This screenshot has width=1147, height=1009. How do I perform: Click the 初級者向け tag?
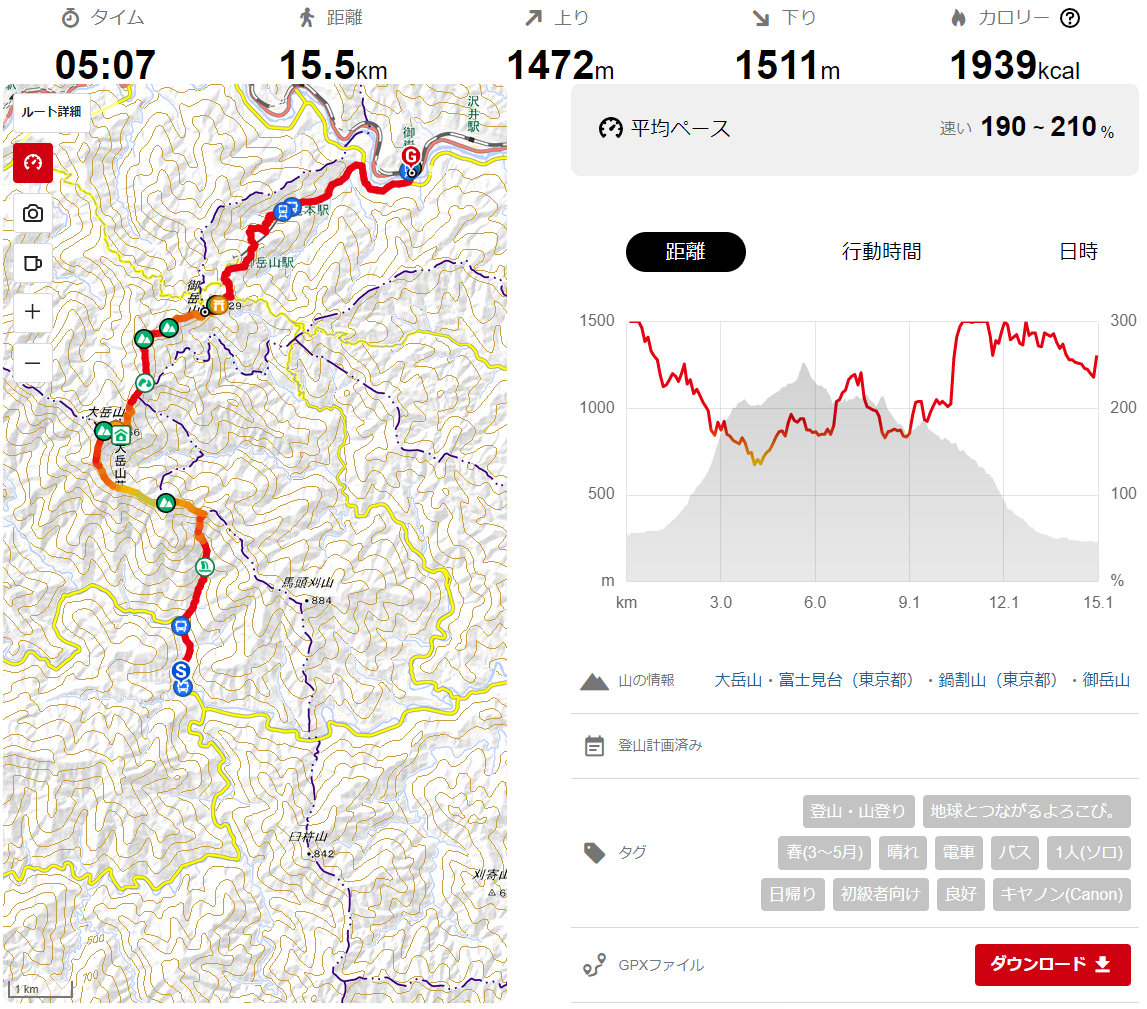coord(881,894)
